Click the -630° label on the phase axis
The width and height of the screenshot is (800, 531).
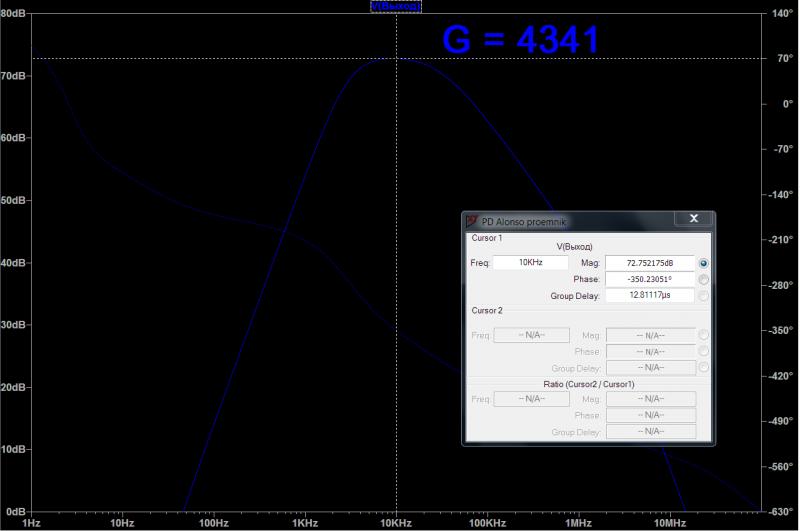[781, 512]
